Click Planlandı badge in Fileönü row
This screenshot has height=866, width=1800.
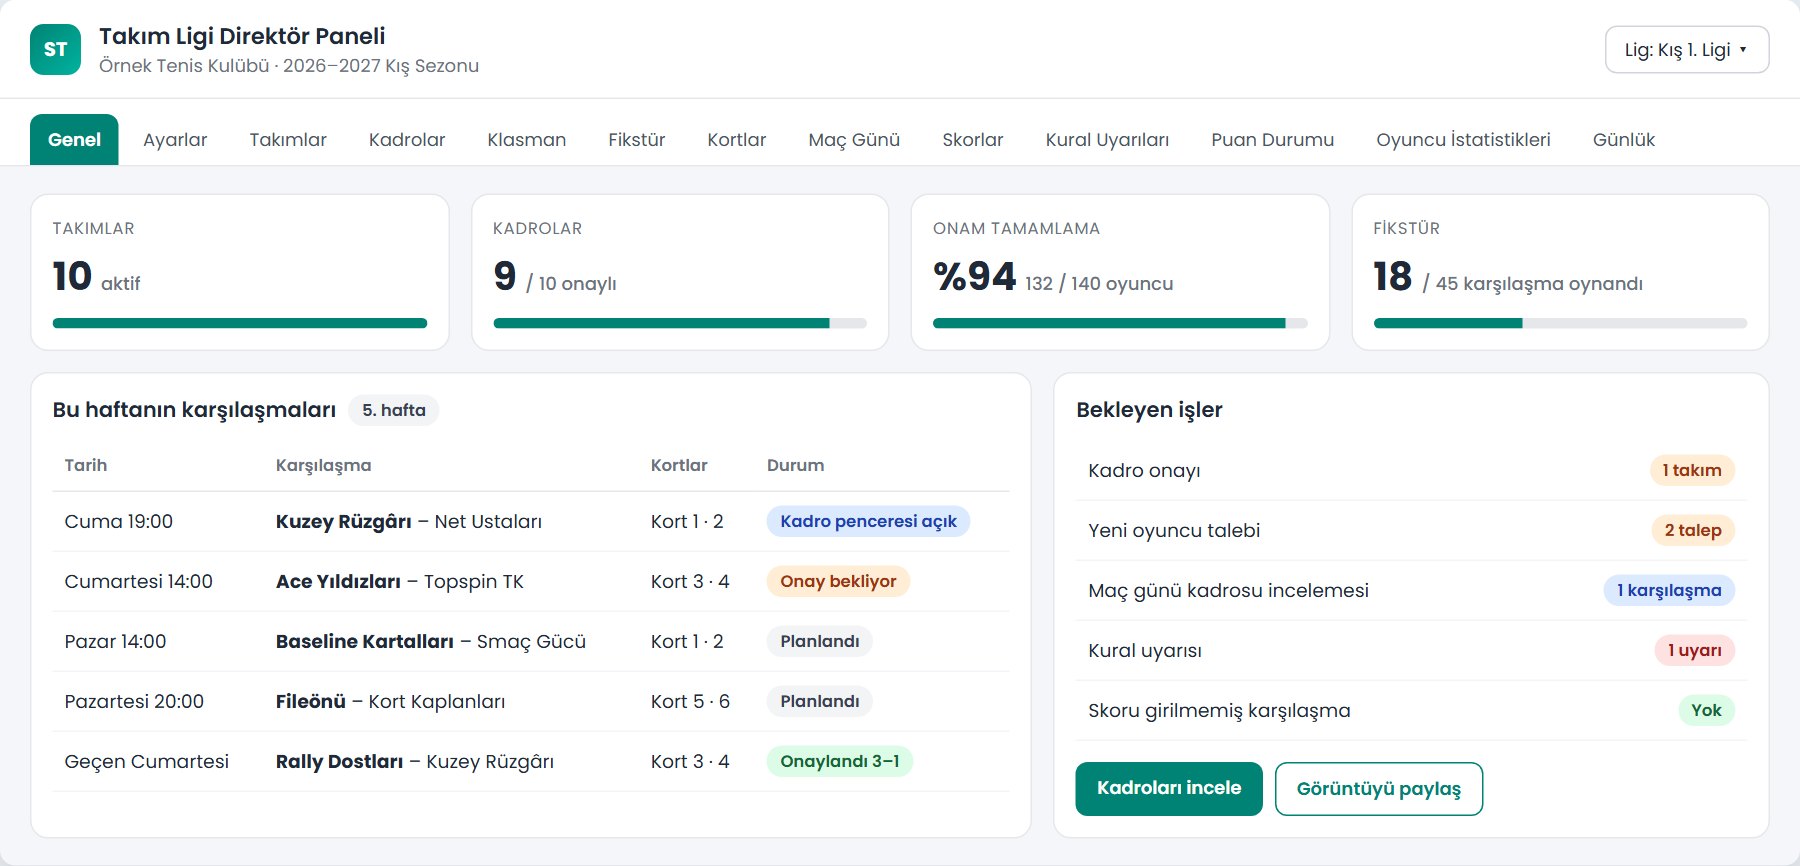[820, 701]
